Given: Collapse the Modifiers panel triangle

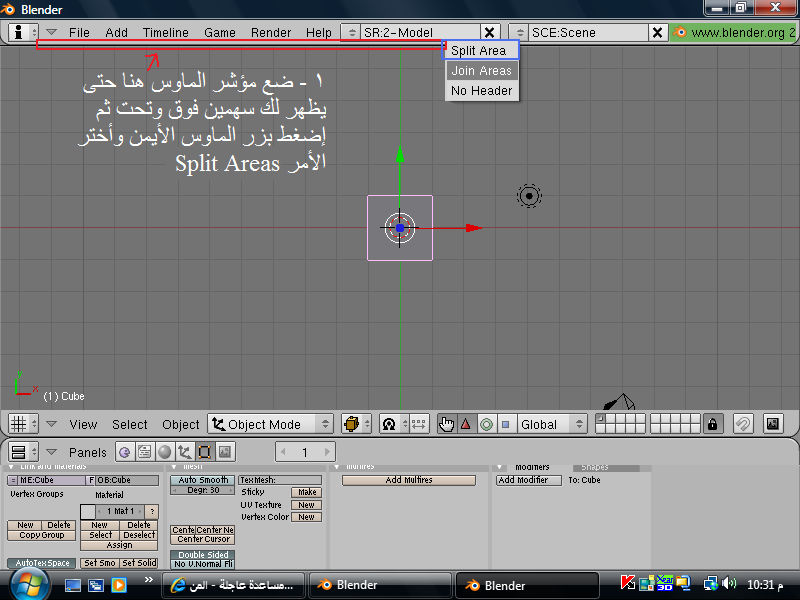Looking at the screenshot, I should [x=499, y=467].
